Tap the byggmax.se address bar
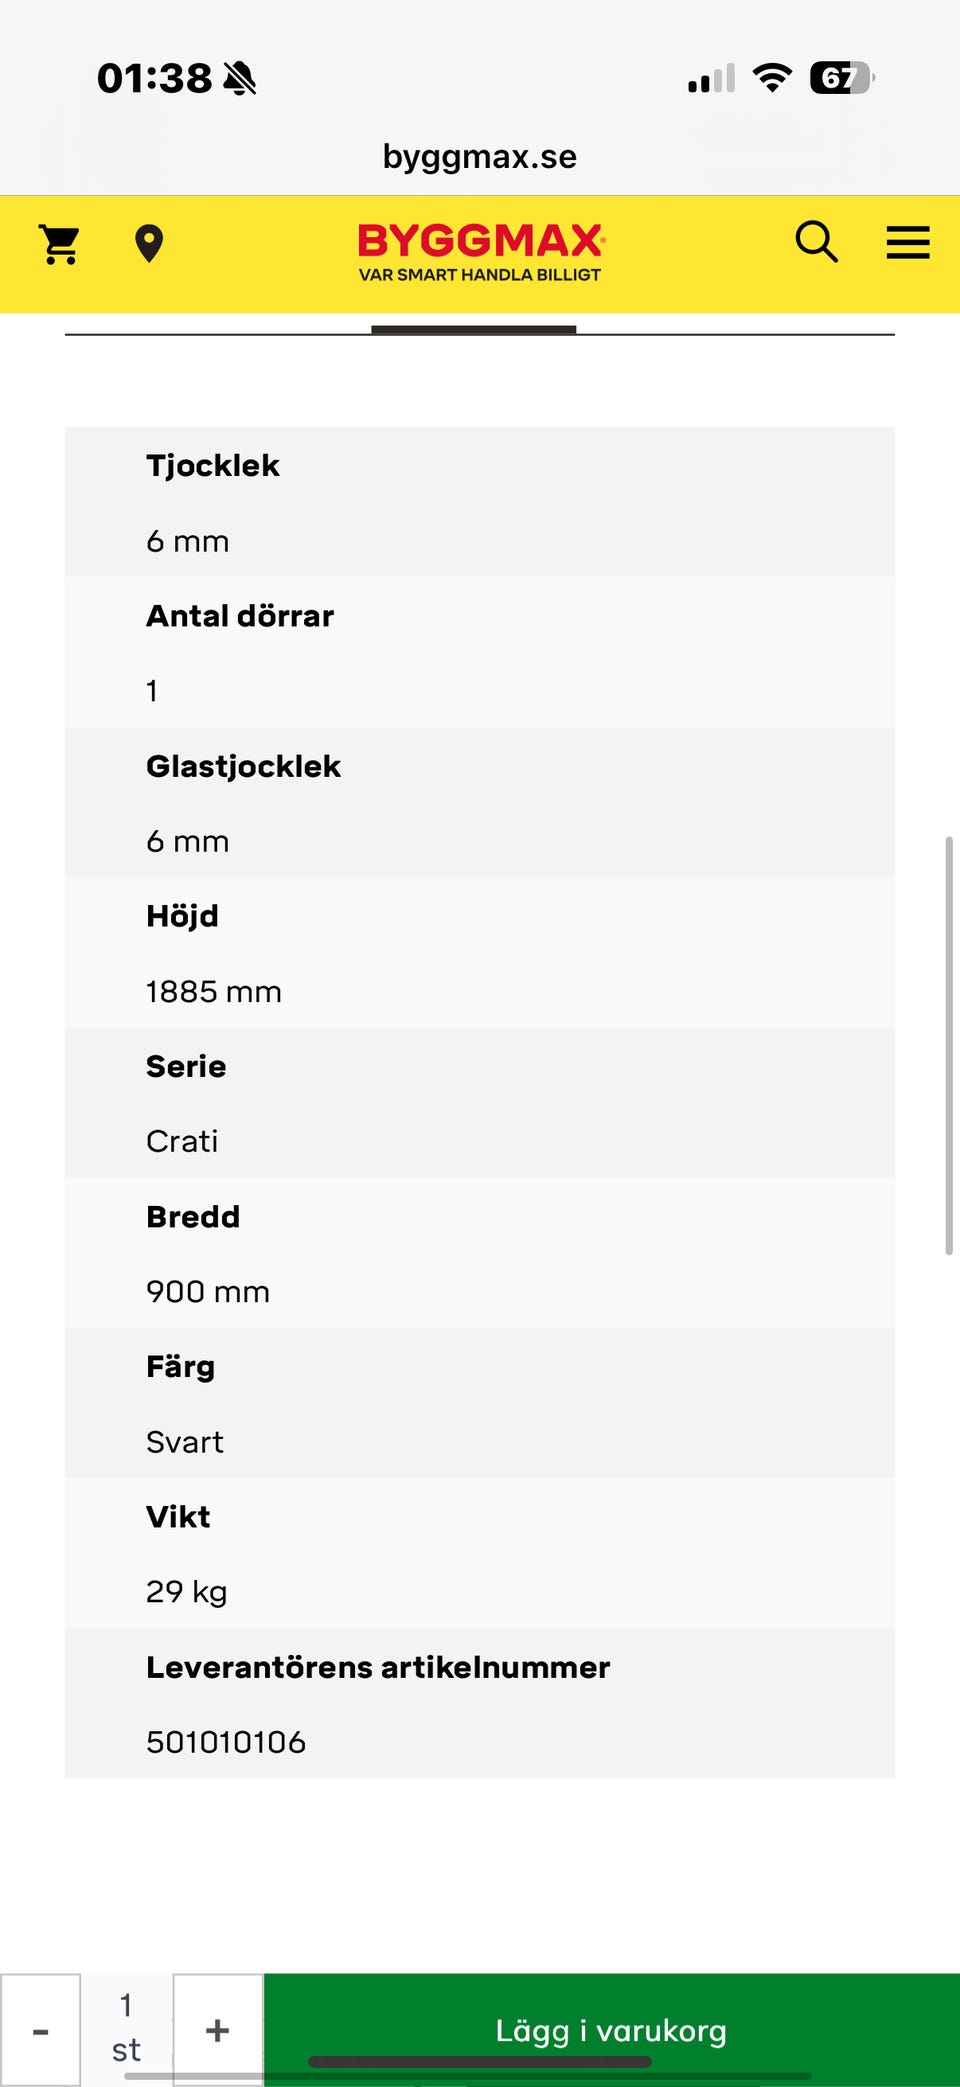The height and width of the screenshot is (2087, 960). [x=480, y=157]
